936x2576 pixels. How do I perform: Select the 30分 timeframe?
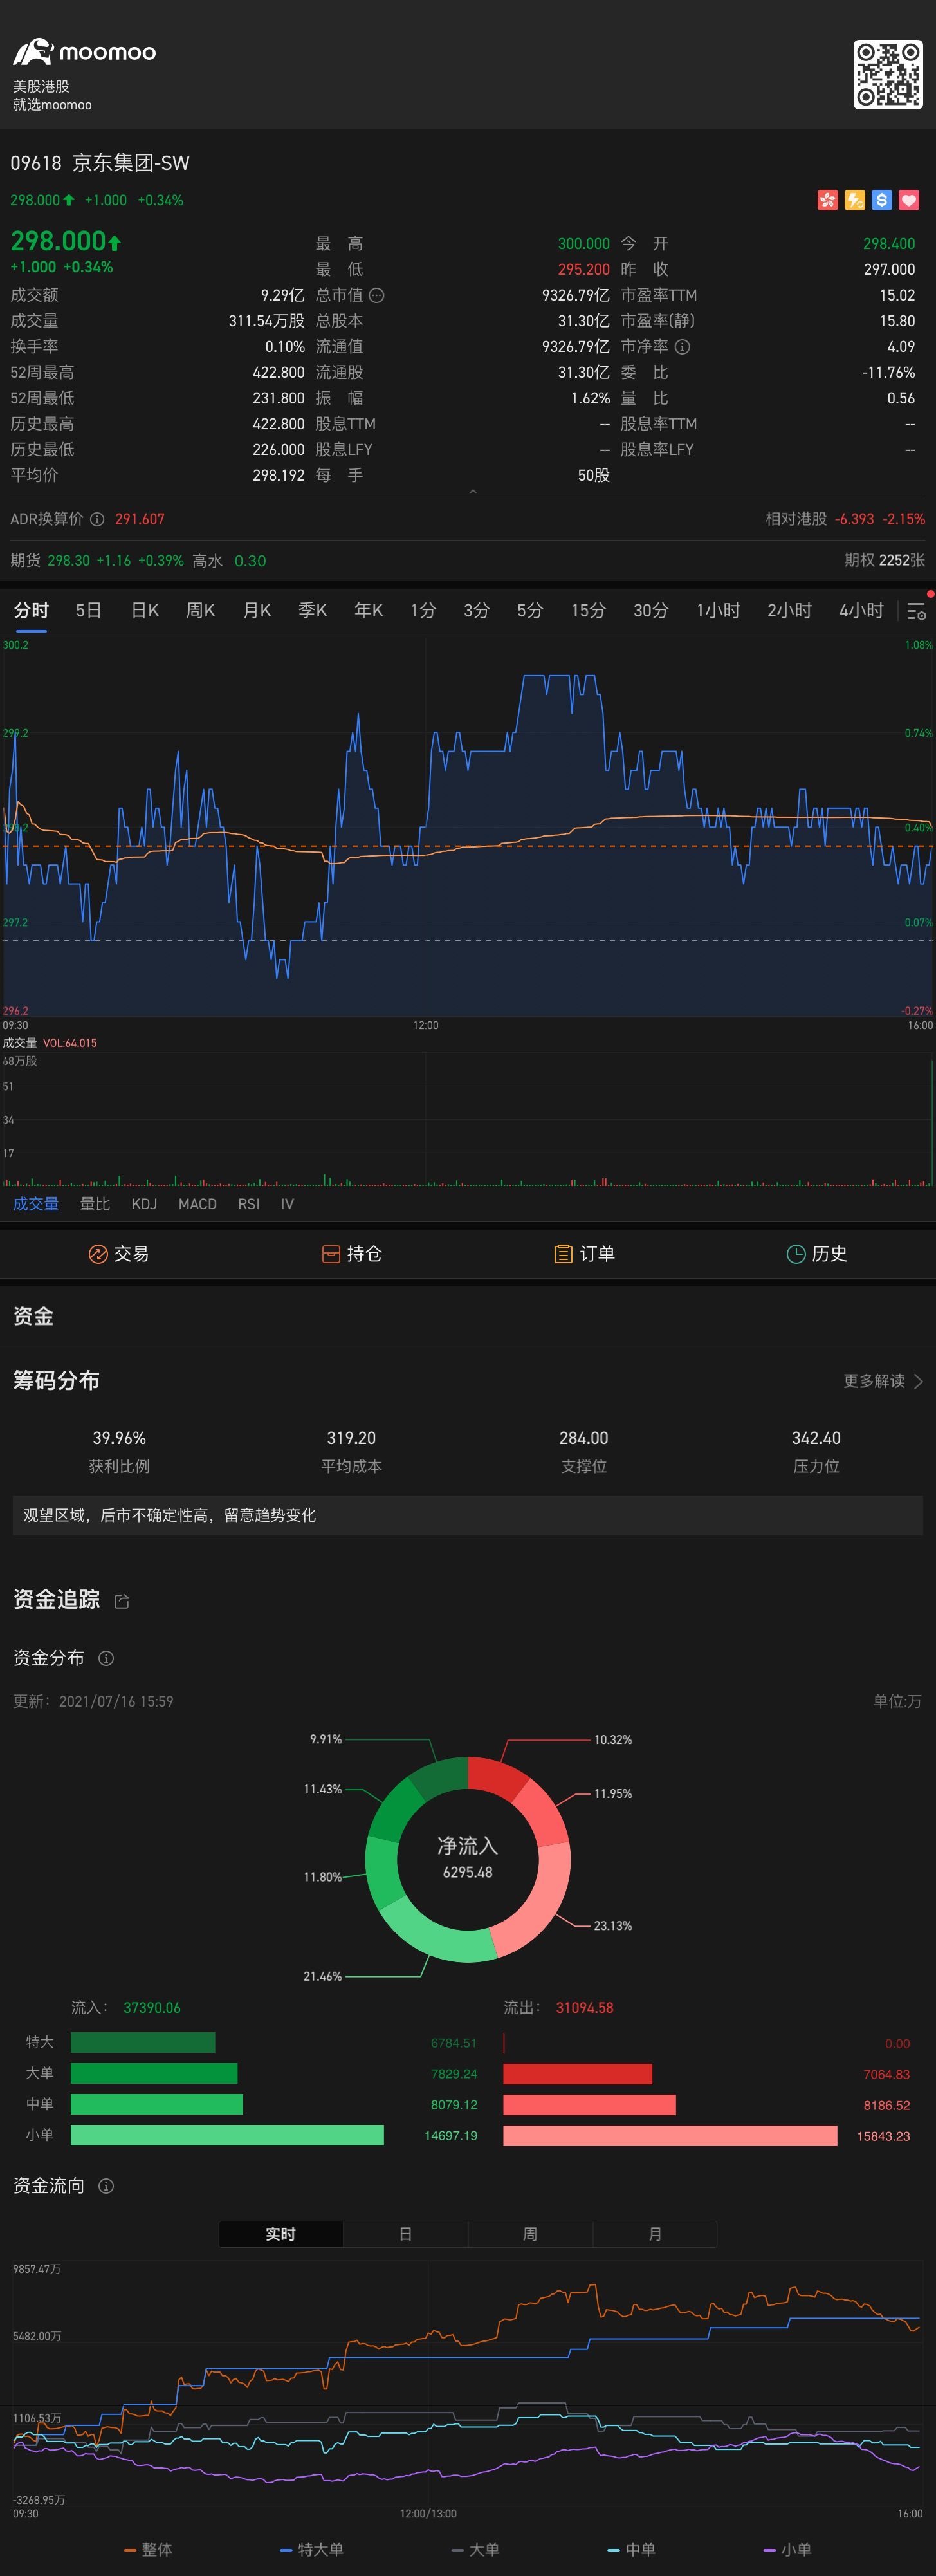650,610
